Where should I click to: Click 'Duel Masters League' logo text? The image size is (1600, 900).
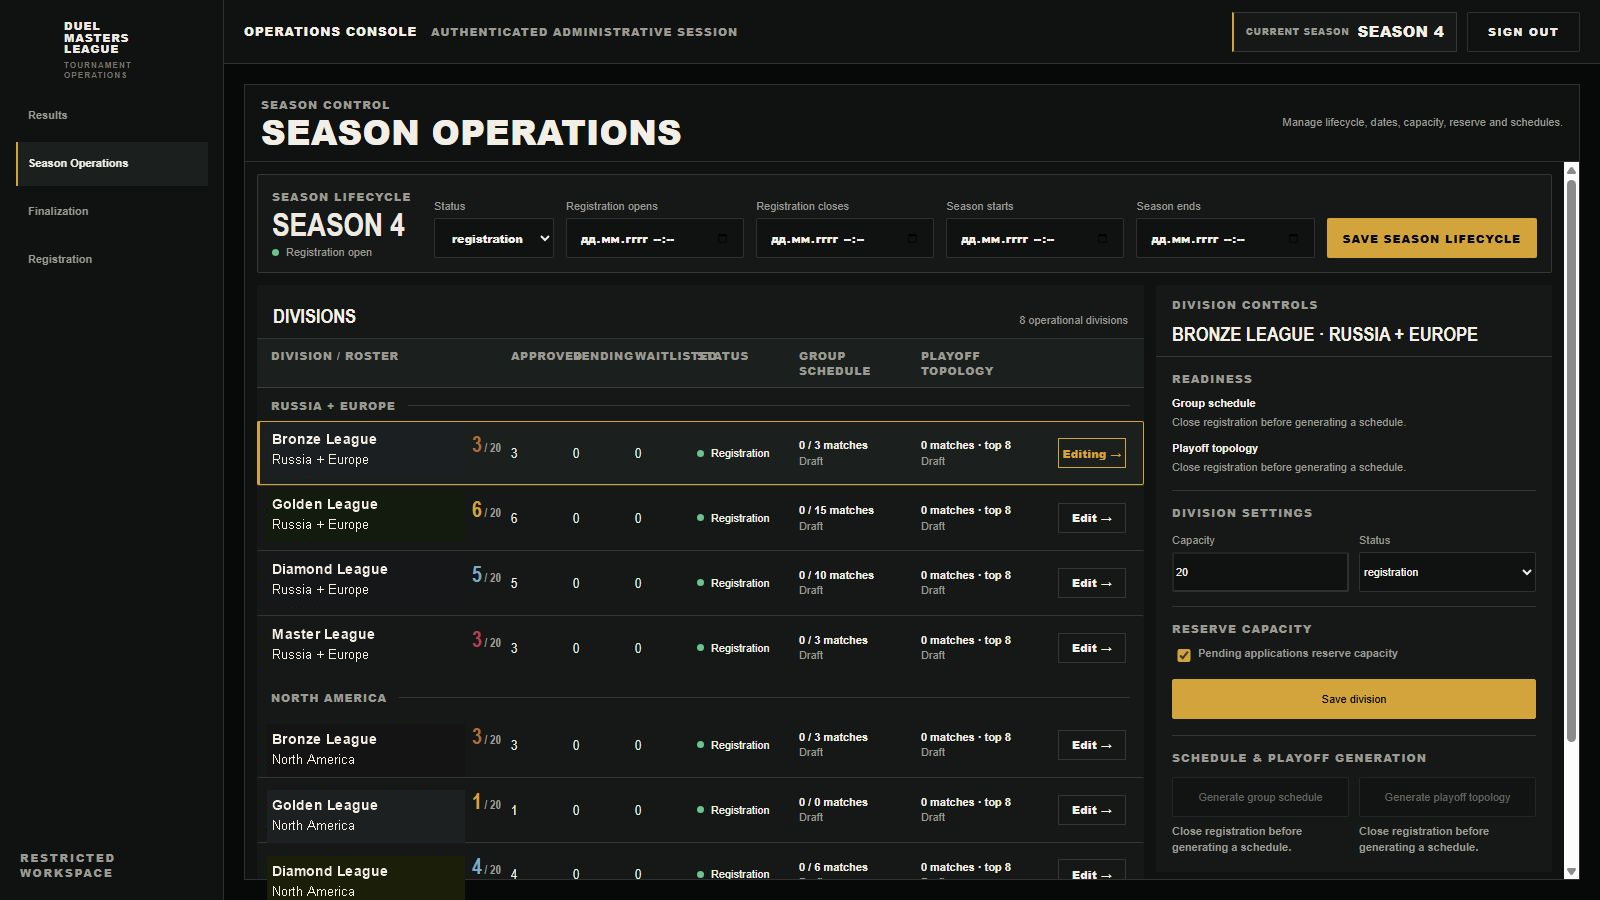coord(96,38)
